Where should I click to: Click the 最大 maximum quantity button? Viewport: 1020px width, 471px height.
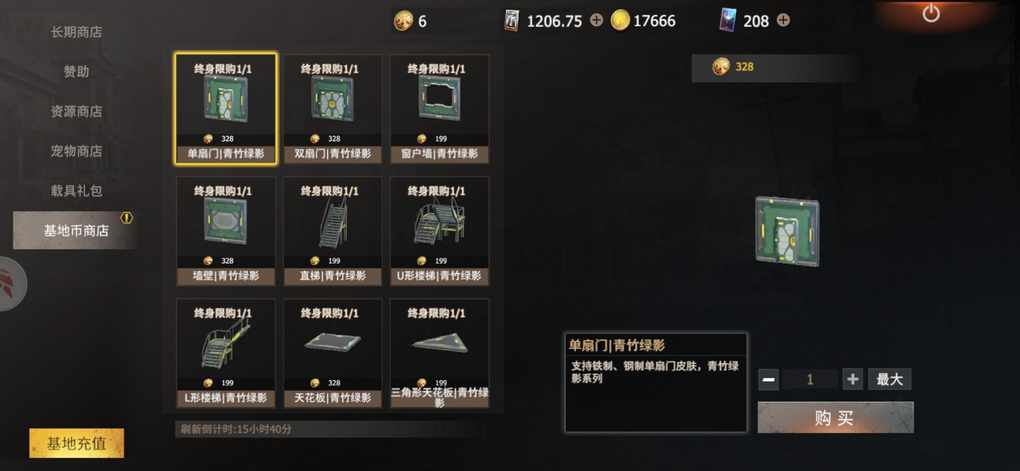(x=889, y=379)
